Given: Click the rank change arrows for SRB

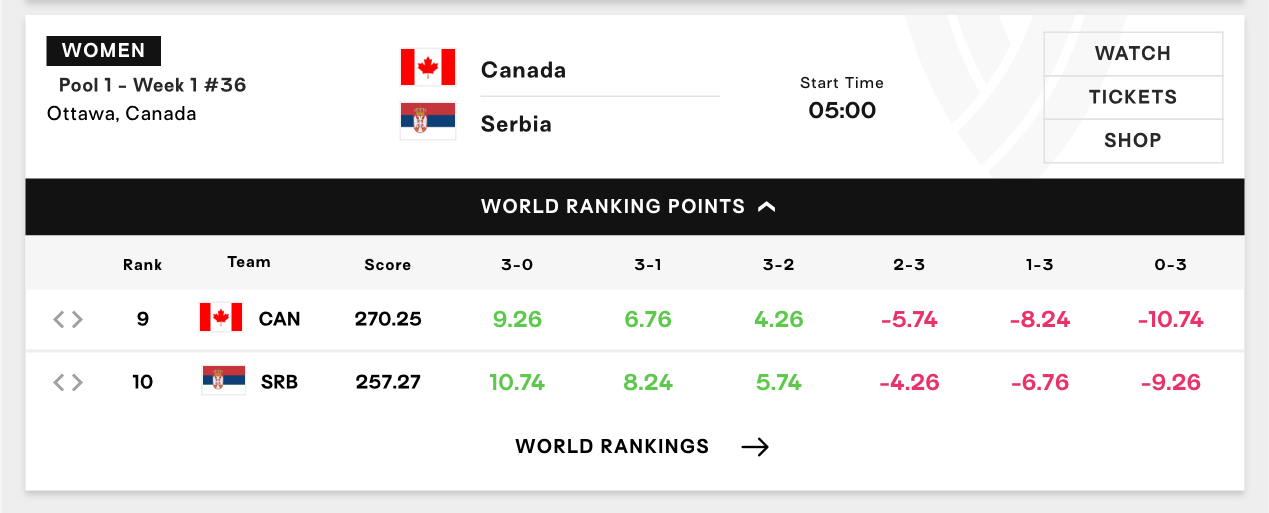Looking at the screenshot, I should pyautogui.click(x=68, y=382).
